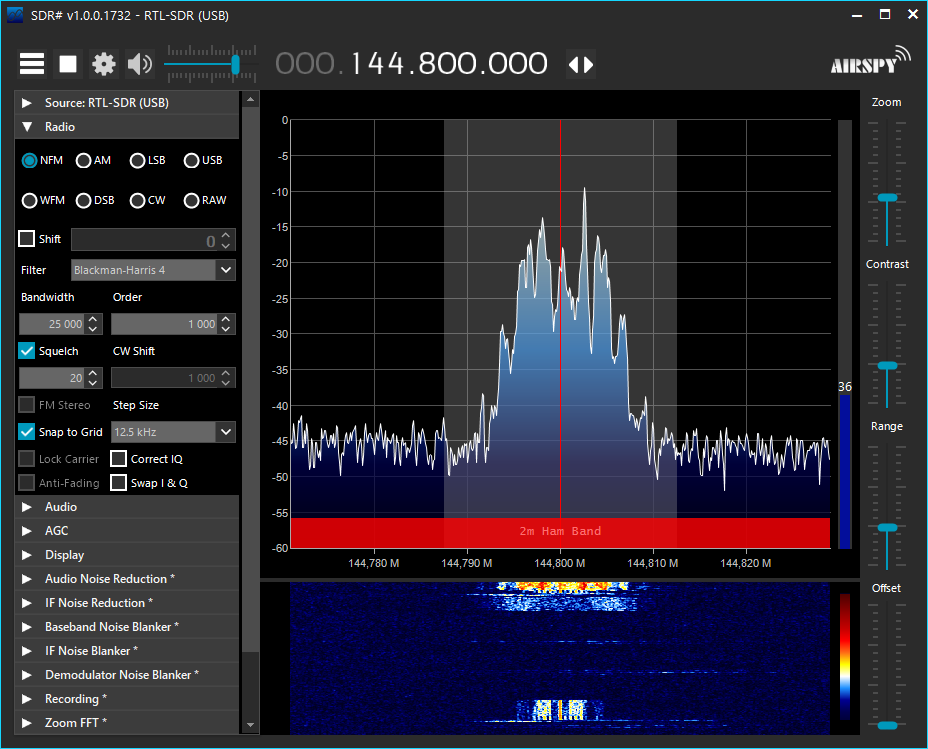
Task: Increase filter Order with up arrow
Action: pos(225,319)
